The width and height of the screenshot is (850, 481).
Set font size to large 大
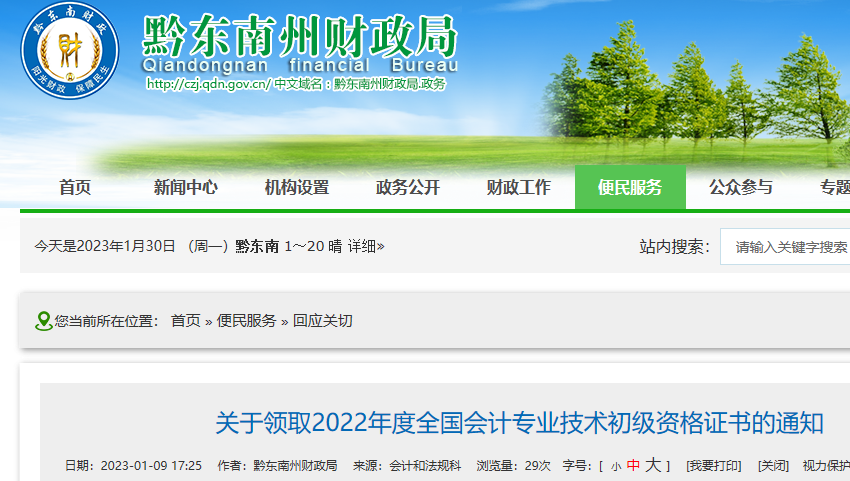653,465
